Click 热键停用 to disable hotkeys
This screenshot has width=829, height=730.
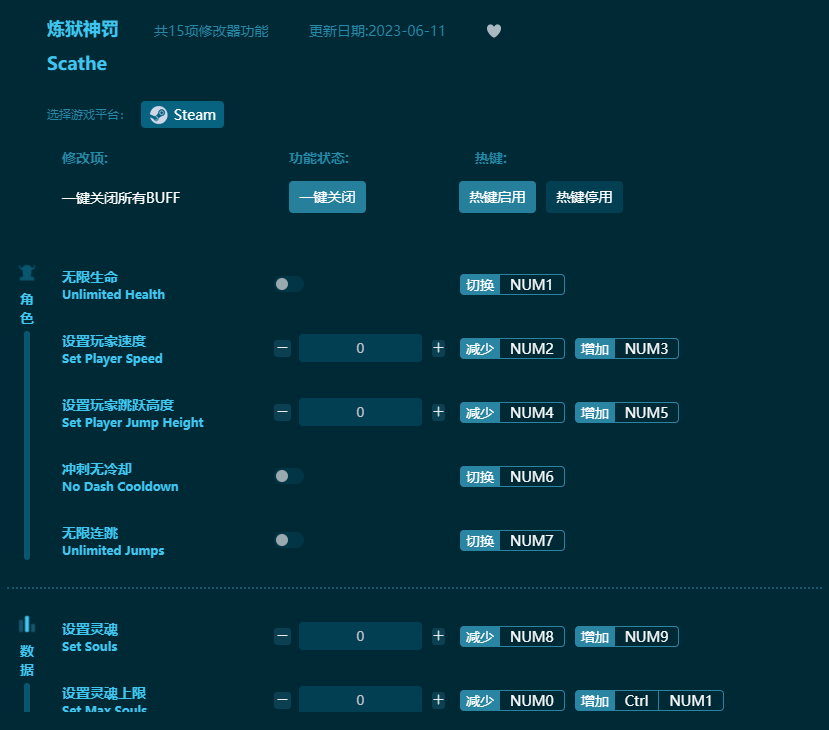point(584,197)
